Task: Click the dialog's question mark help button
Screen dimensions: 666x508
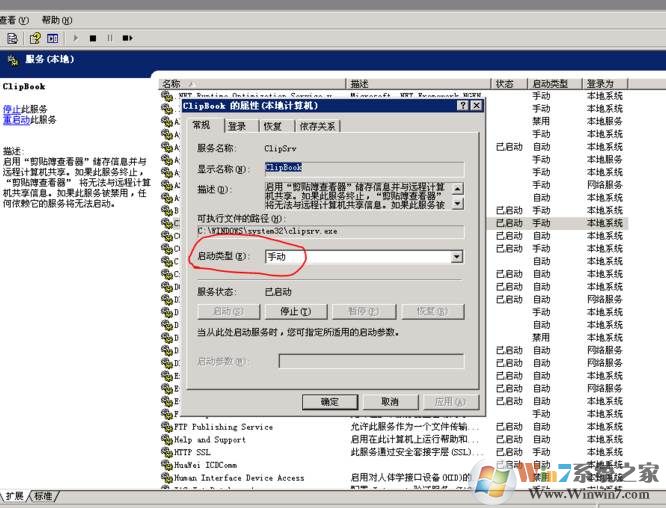Action: (x=462, y=105)
